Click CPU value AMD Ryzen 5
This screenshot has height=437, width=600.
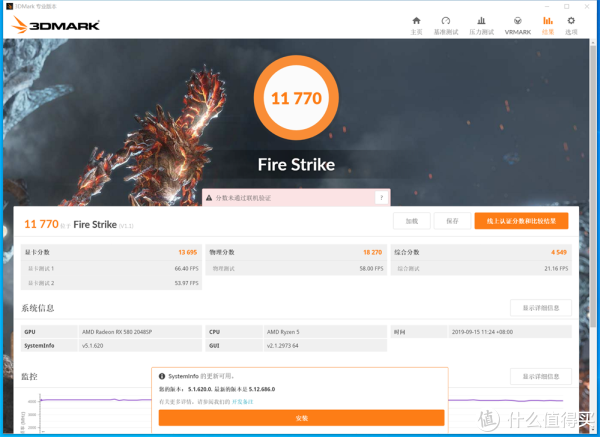pos(283,332)
